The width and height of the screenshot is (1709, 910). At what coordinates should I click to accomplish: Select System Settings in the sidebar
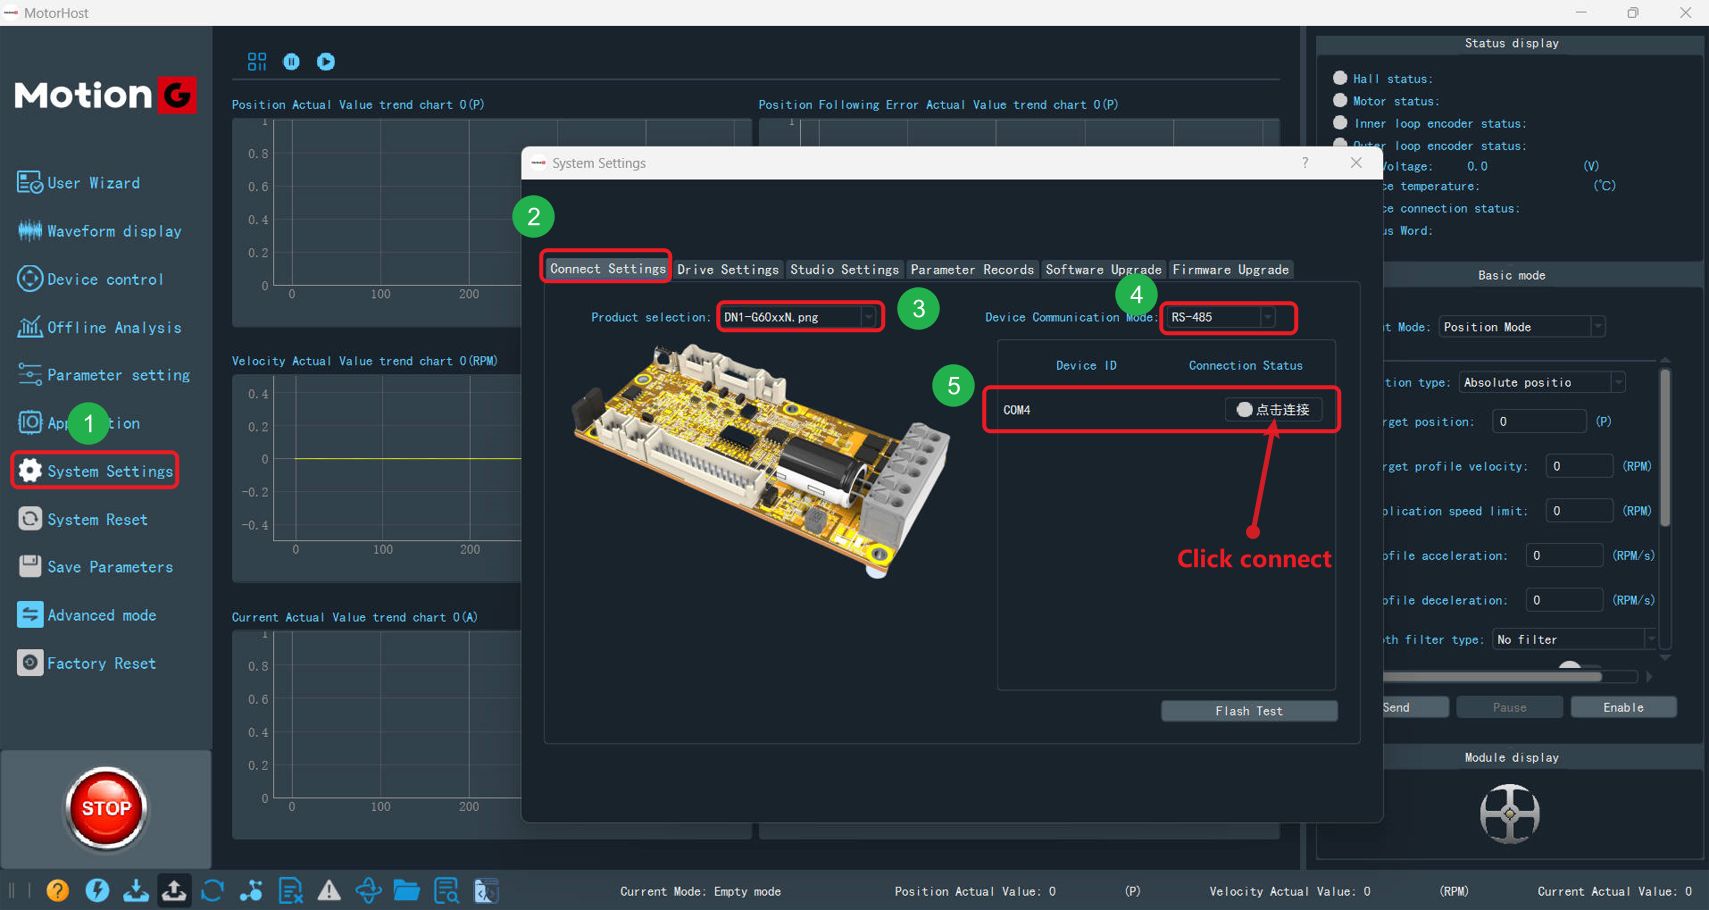coord(95,471)
